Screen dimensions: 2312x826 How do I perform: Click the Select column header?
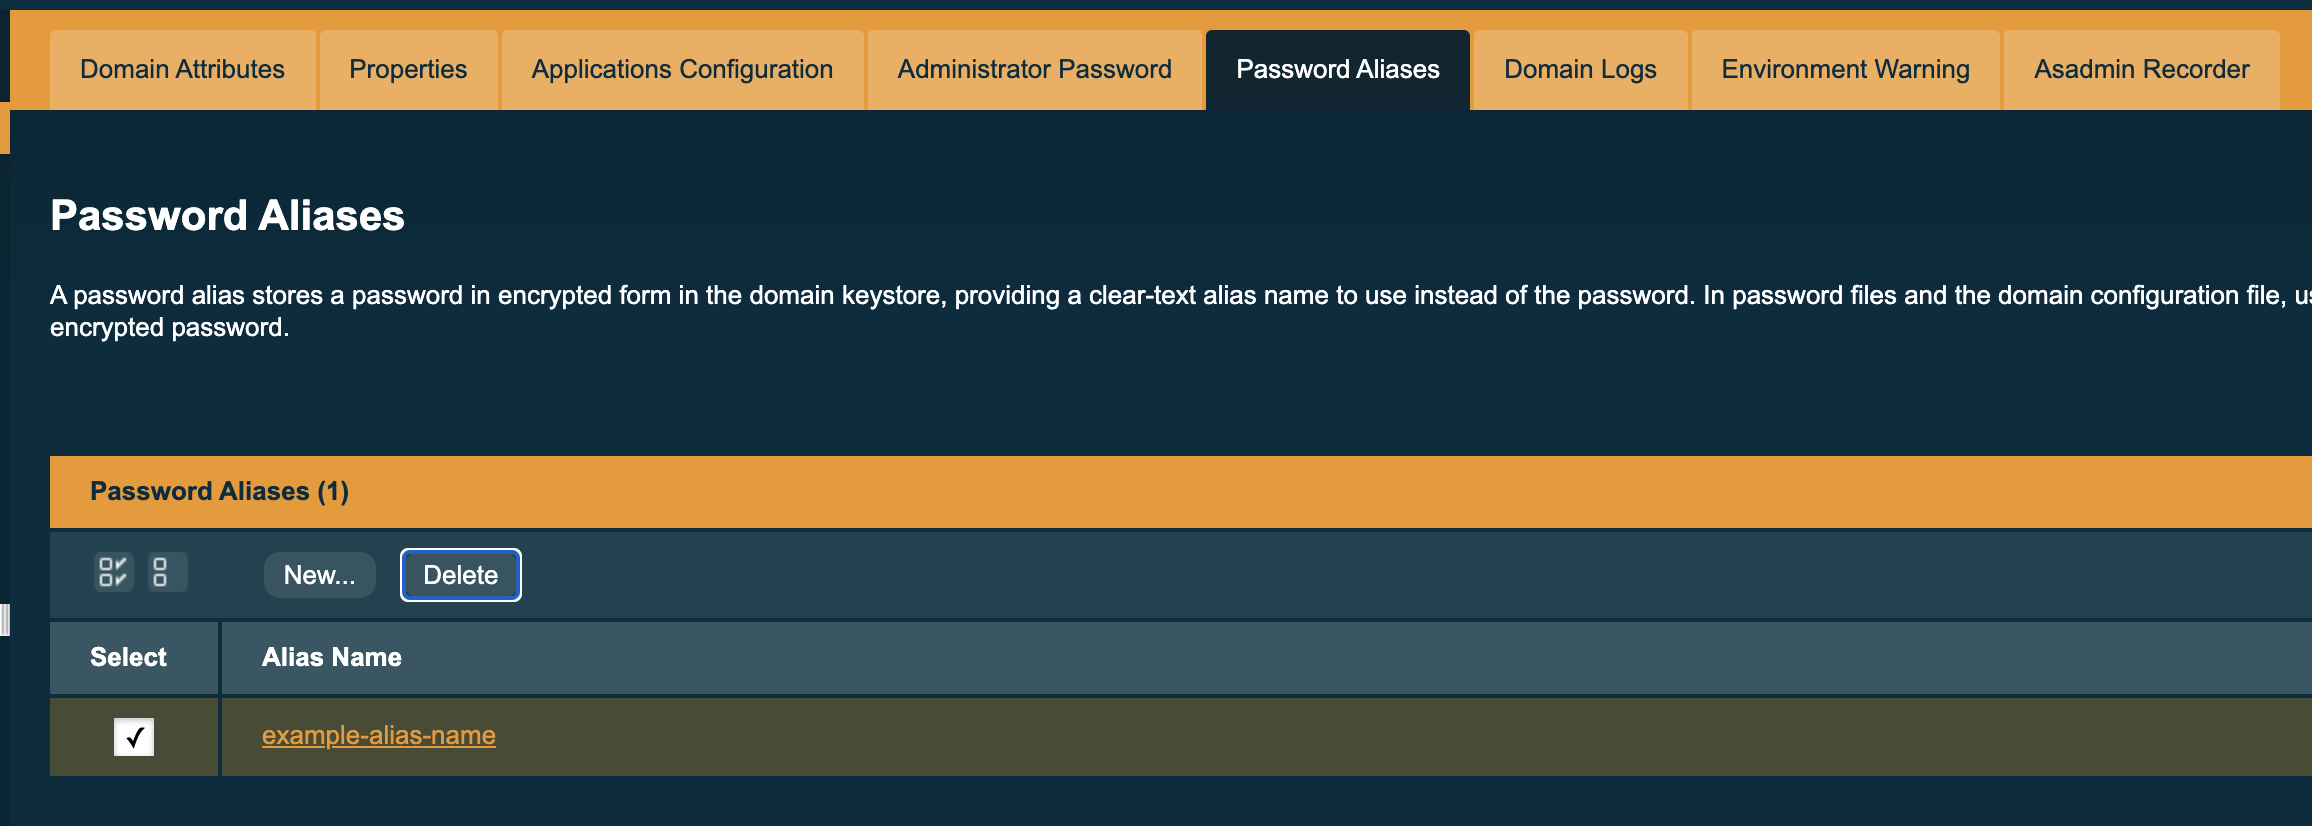128,657
